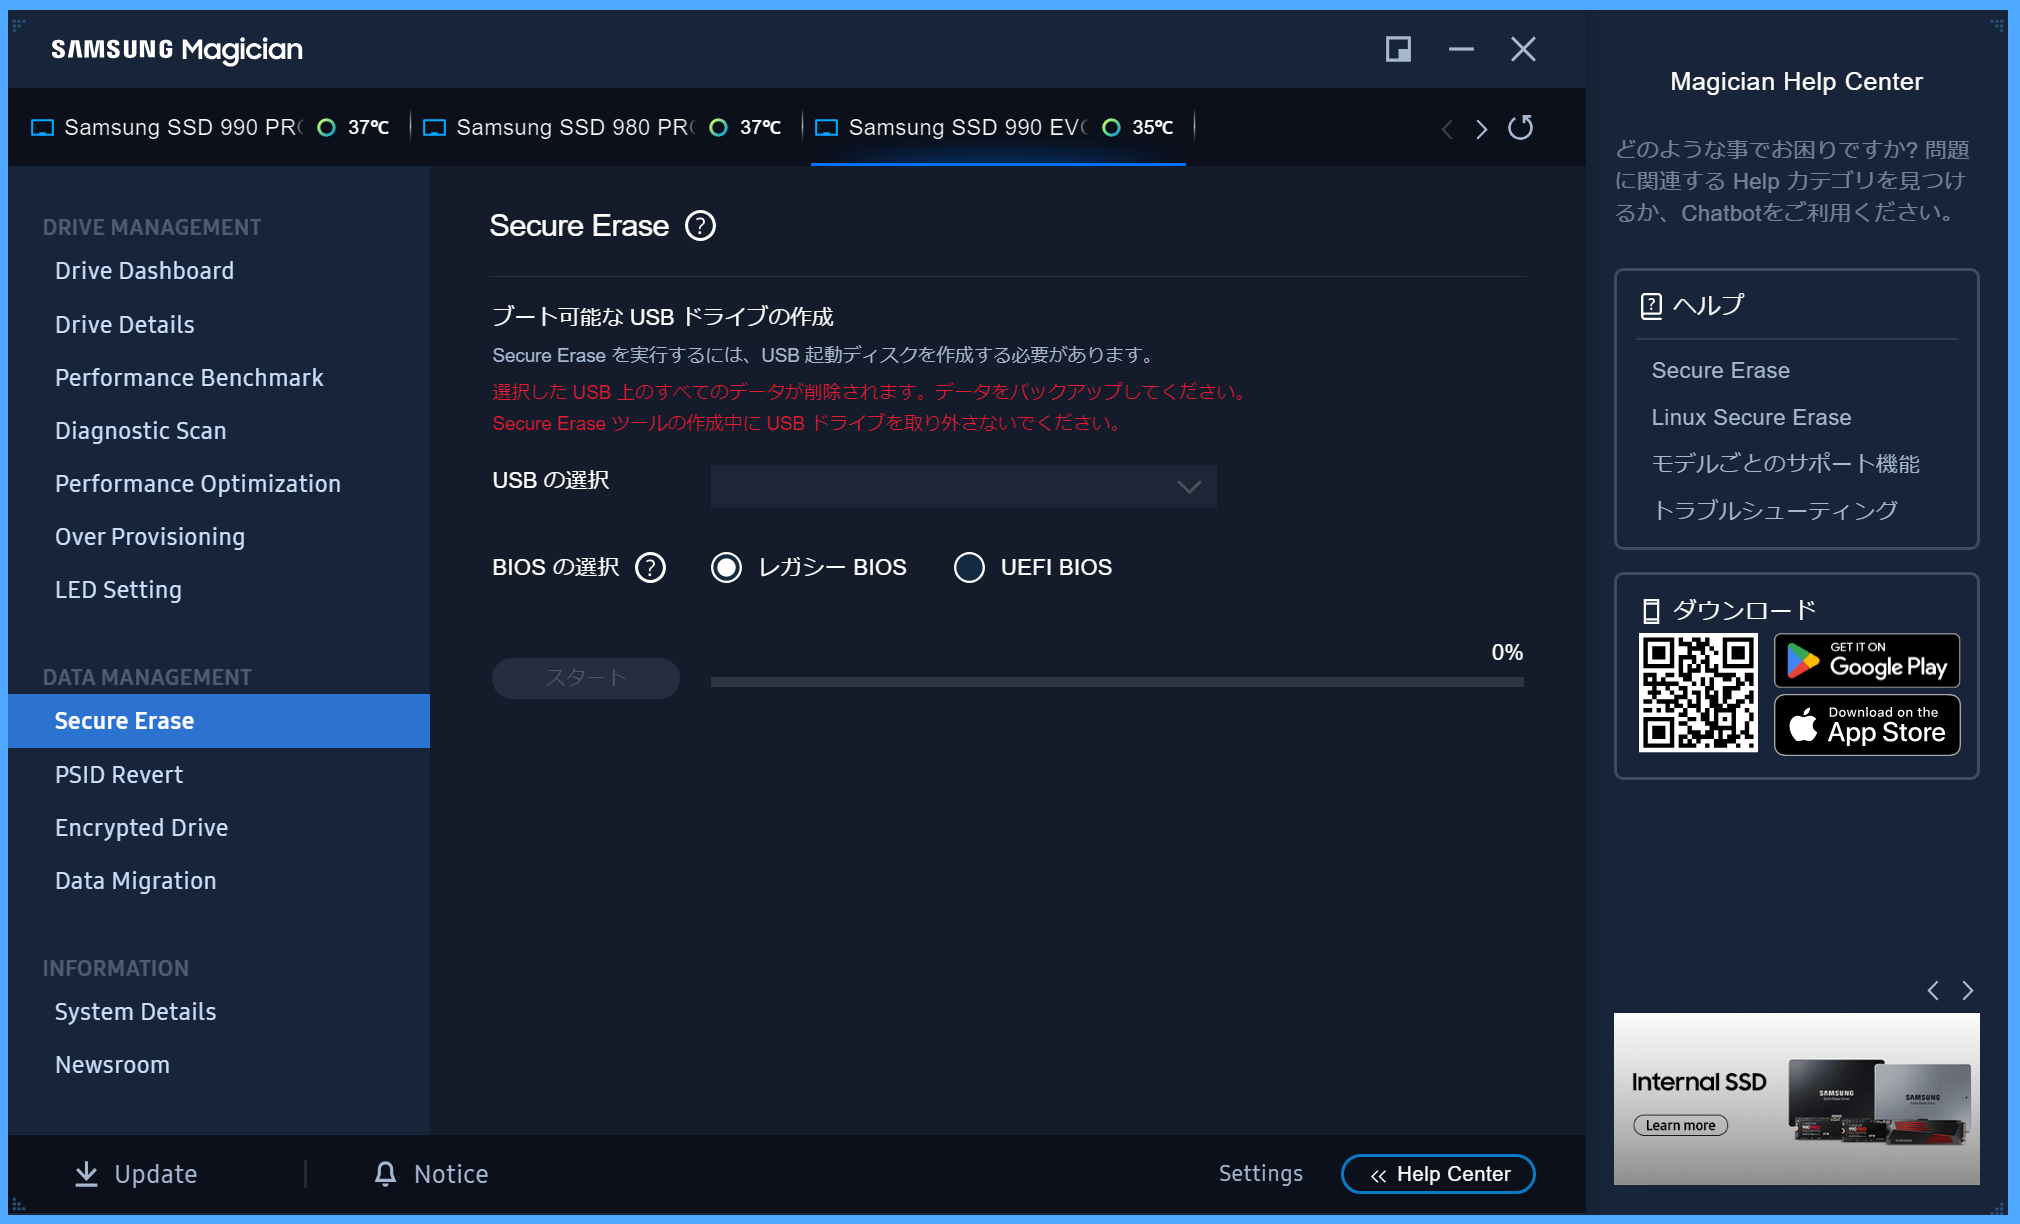Go to the previous drive tab arrow
Image resolution: width=2020 pixels, height=1224 pixels.
click(x=1447, y=129)
